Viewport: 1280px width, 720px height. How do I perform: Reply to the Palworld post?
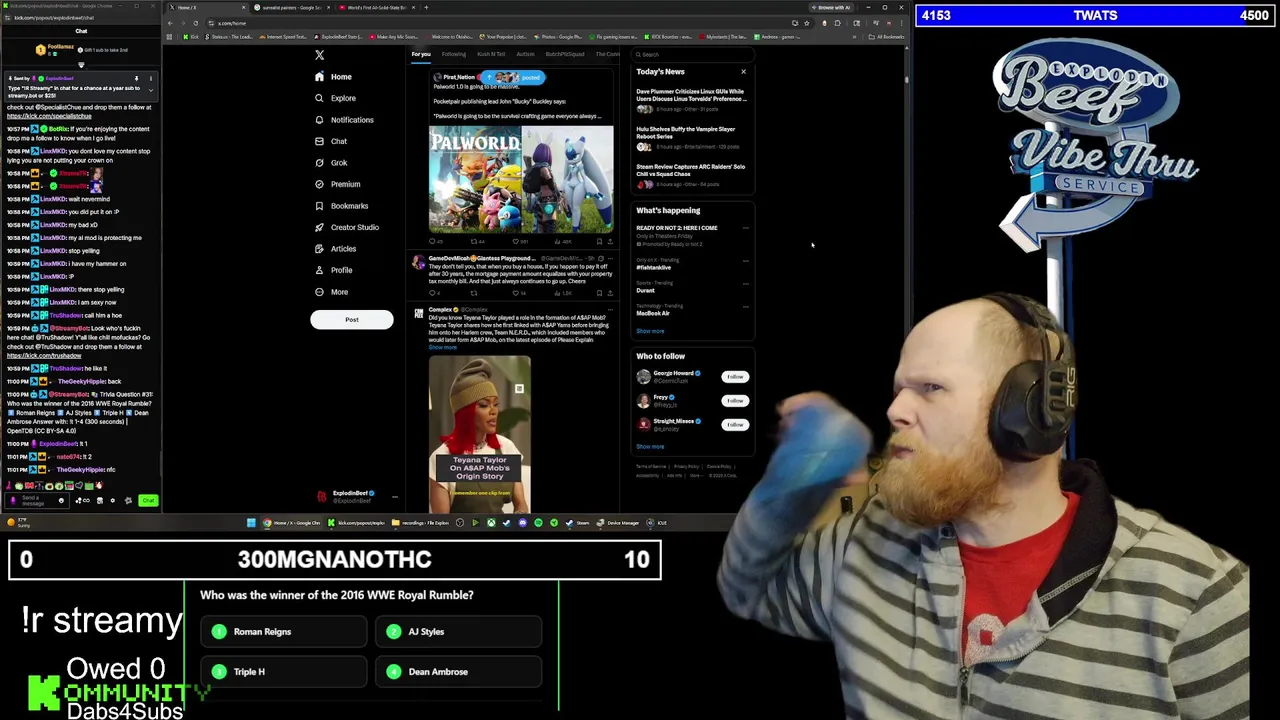point(434,241)
